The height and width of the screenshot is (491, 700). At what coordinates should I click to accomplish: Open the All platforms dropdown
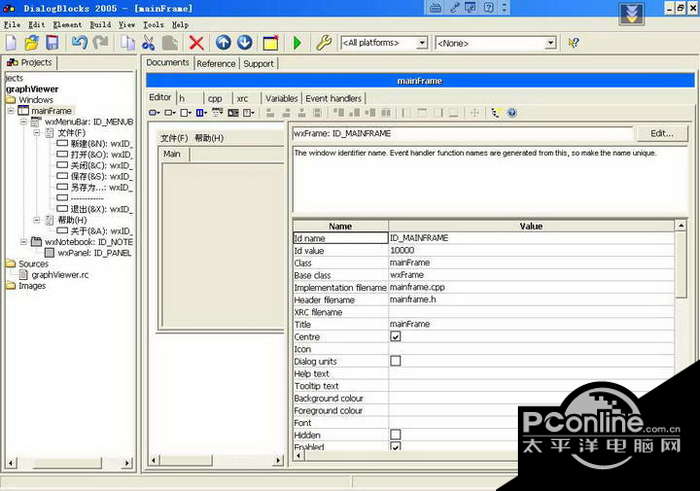tap(421, 43)
